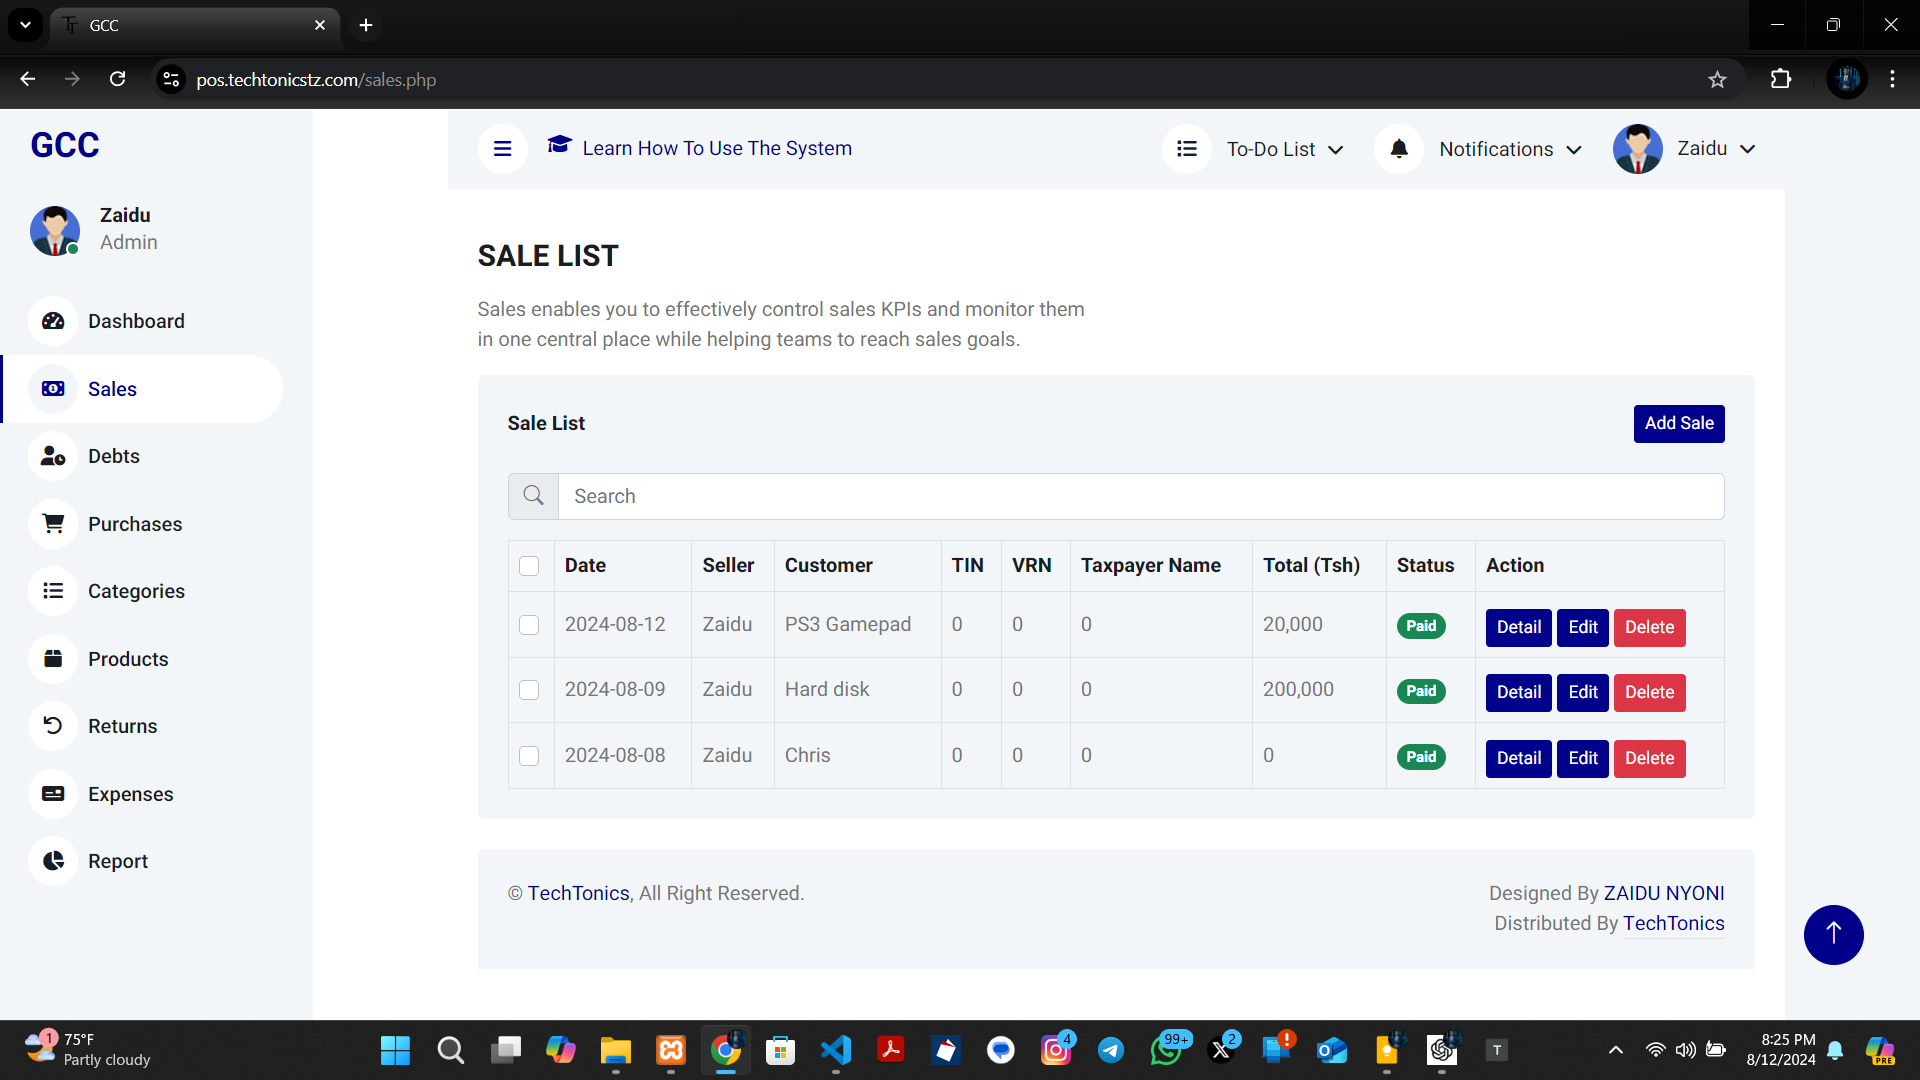The image size is (1920, 1080).
Task: Click the notifications bell icon
Action: click(x=1399, y=149)
